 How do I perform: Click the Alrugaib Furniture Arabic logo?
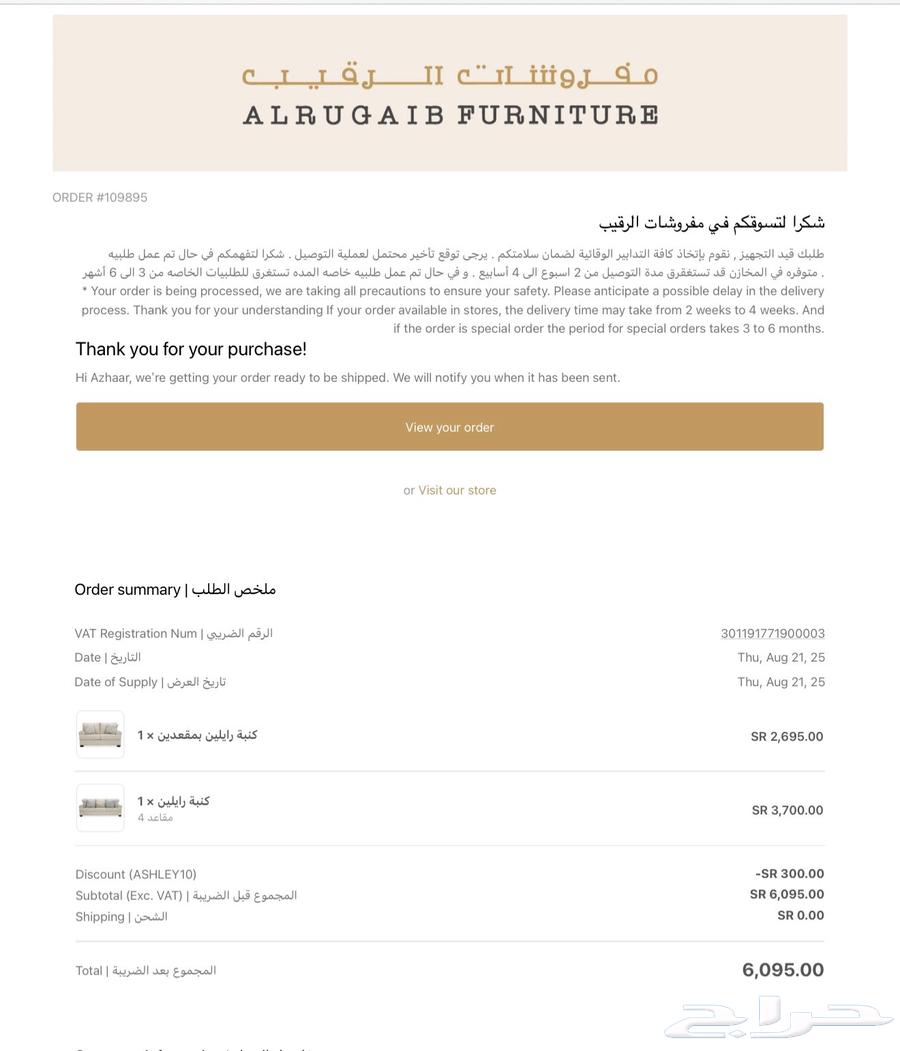pyautogui.click(x=450, y=75)
